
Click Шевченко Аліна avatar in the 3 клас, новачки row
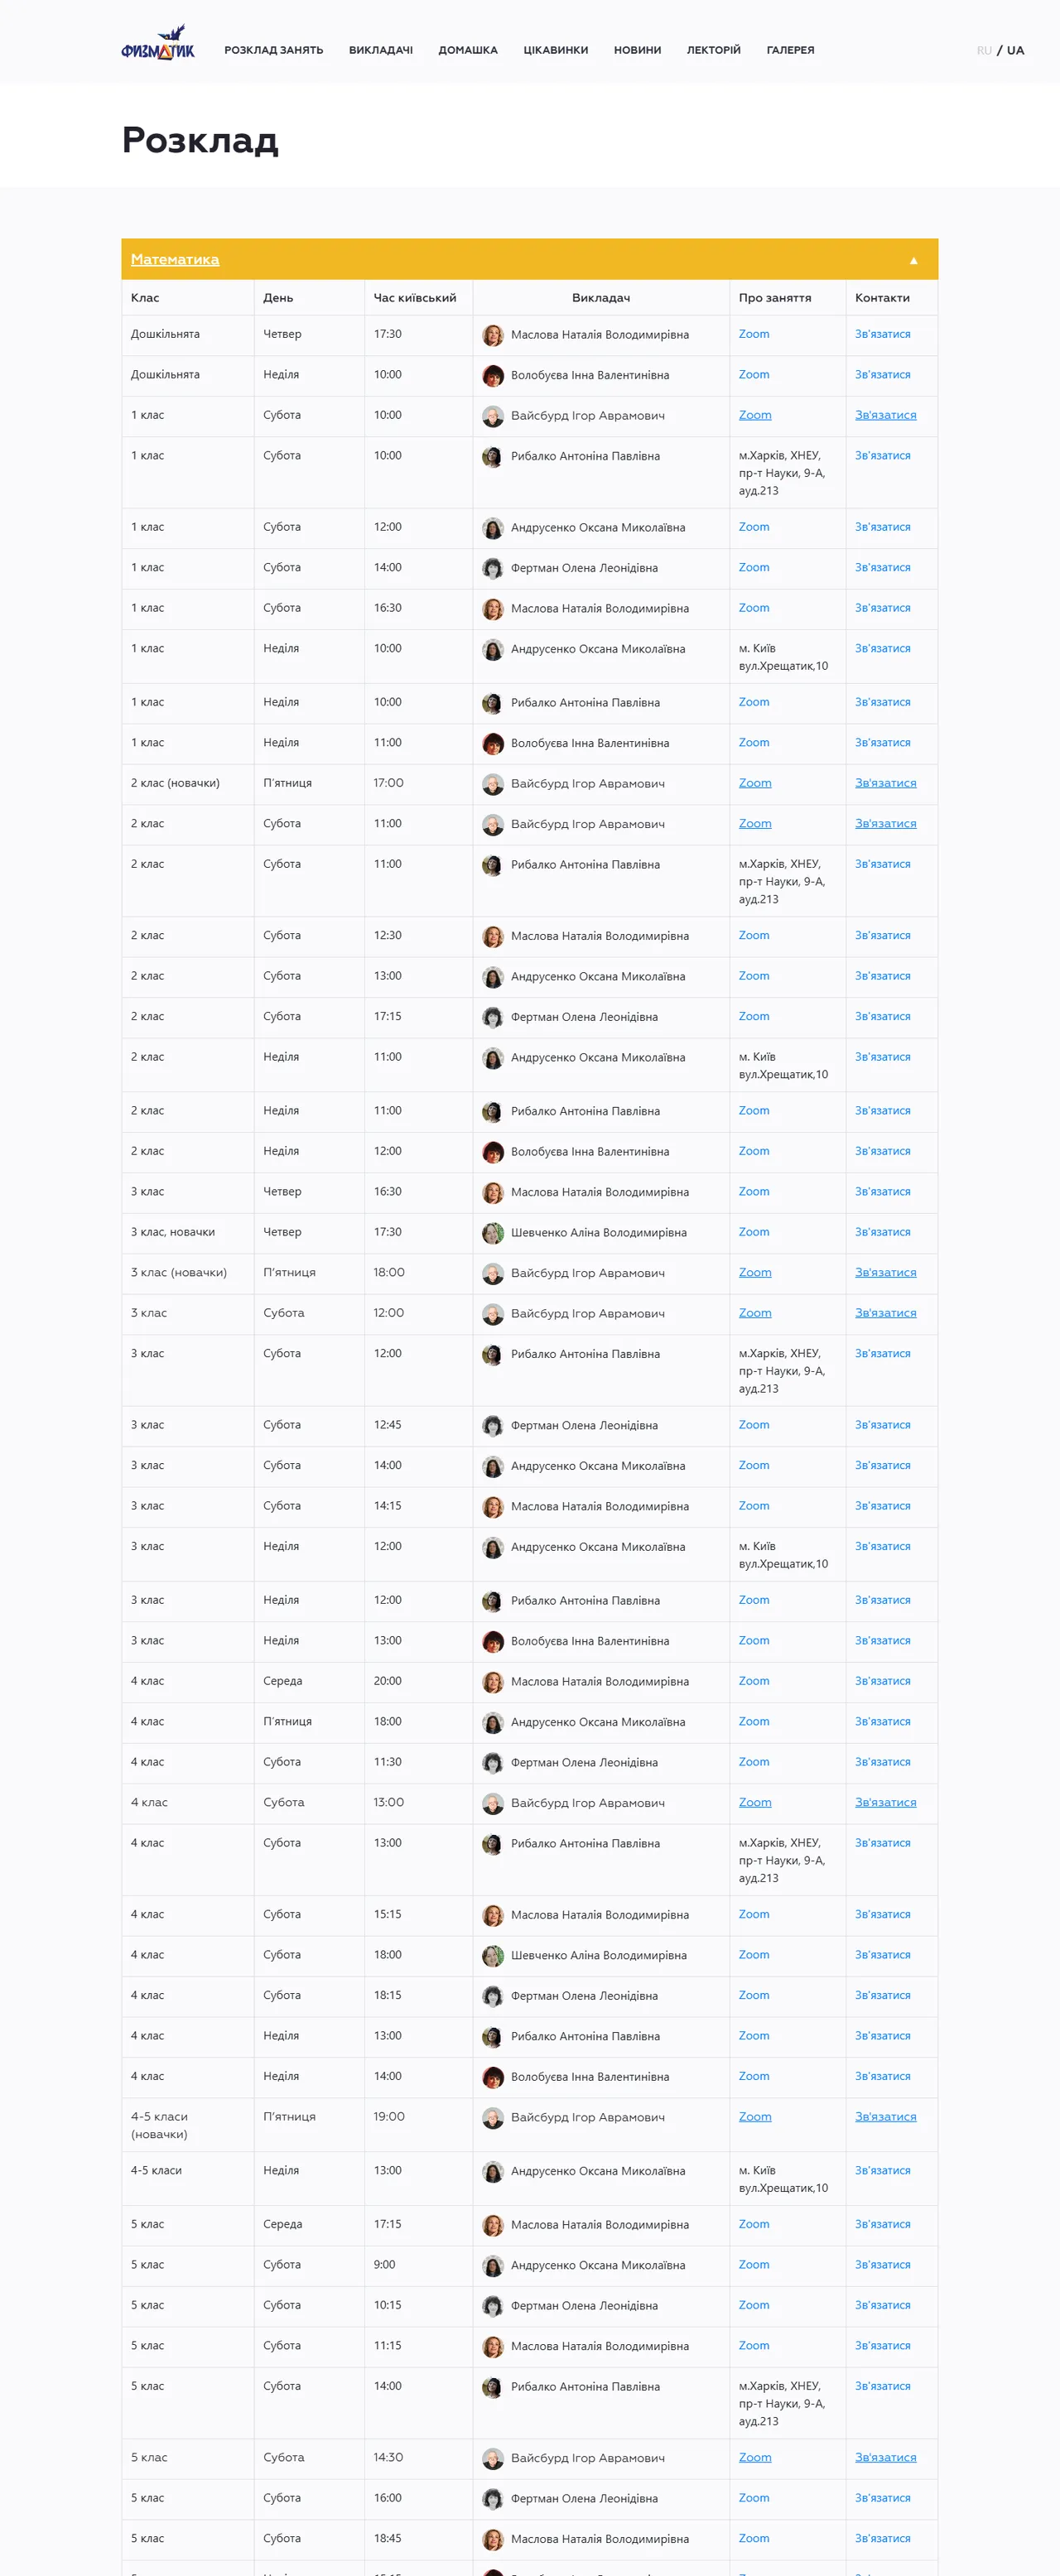[x=493, y=1233]
